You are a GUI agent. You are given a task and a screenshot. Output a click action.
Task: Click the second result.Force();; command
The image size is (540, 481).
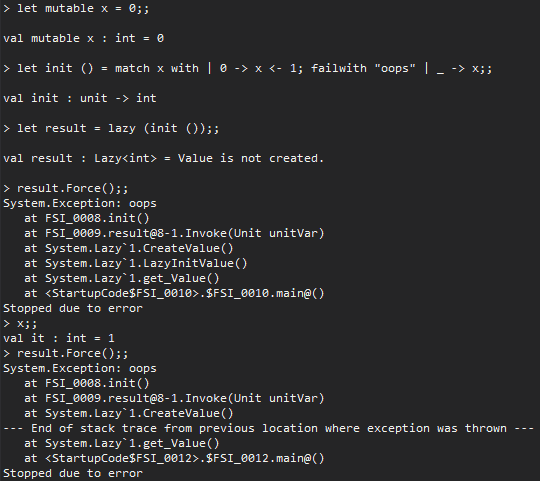66,353
